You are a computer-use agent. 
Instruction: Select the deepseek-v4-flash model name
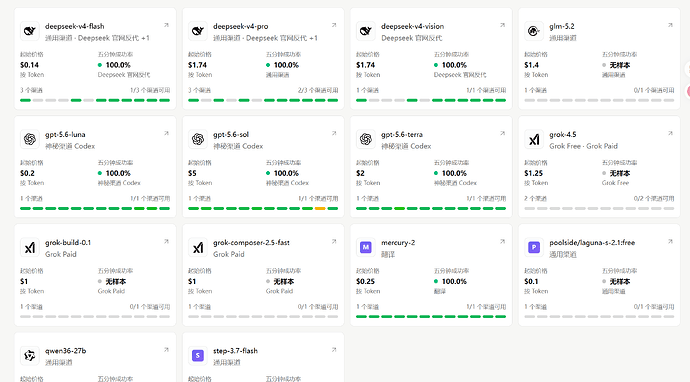[74, 26]
